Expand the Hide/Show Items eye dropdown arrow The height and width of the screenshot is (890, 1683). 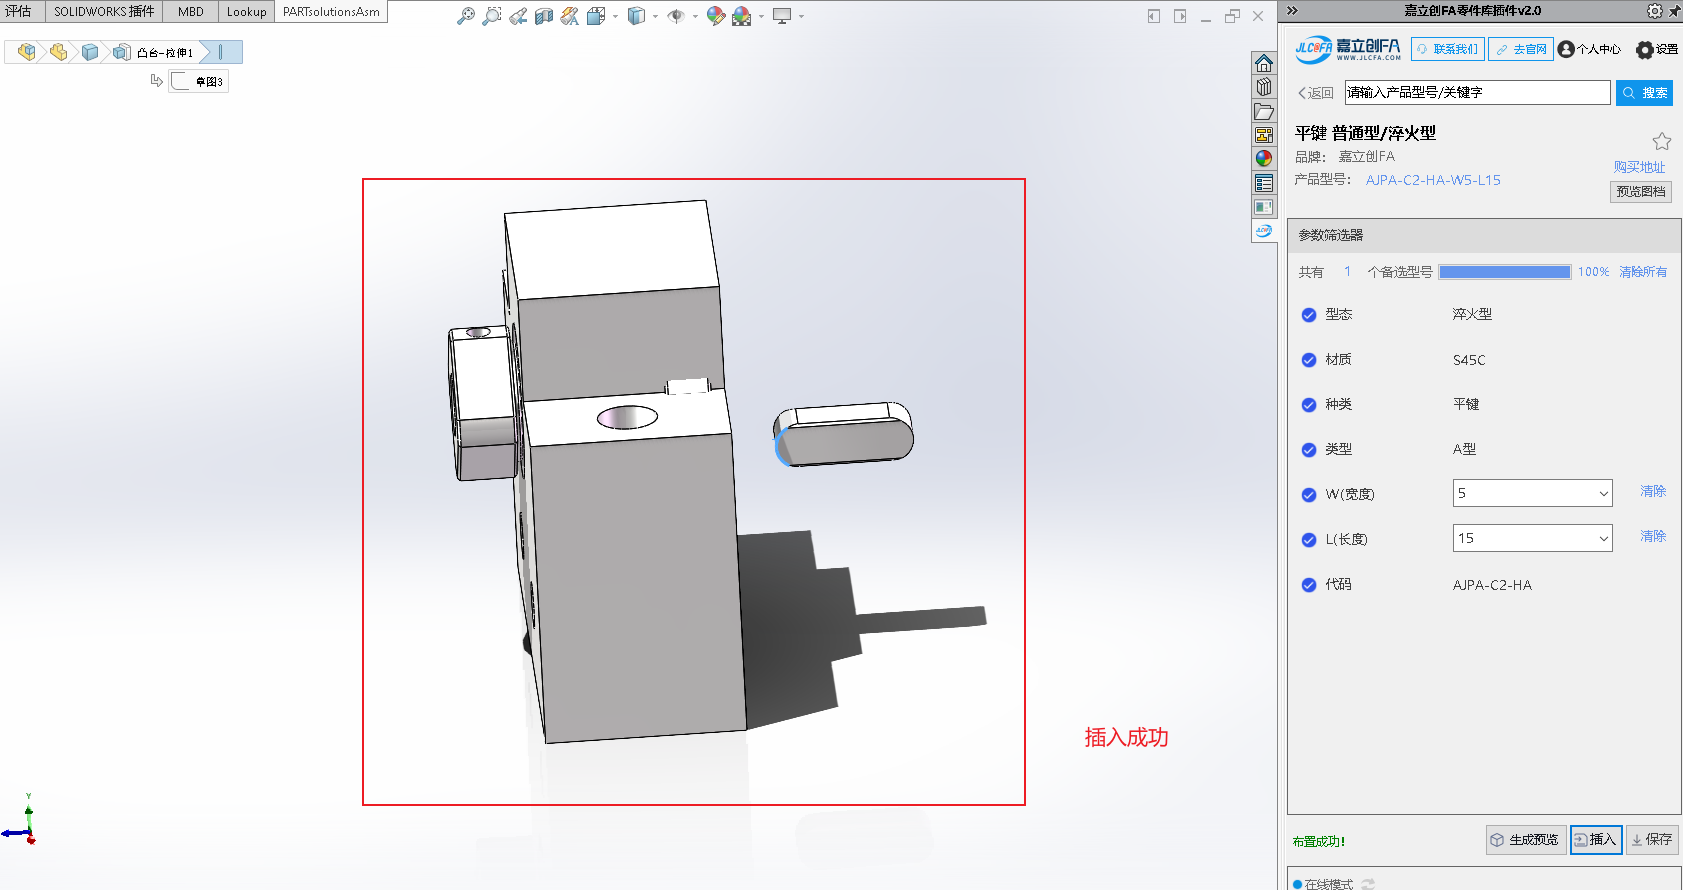tap(695, 16)
